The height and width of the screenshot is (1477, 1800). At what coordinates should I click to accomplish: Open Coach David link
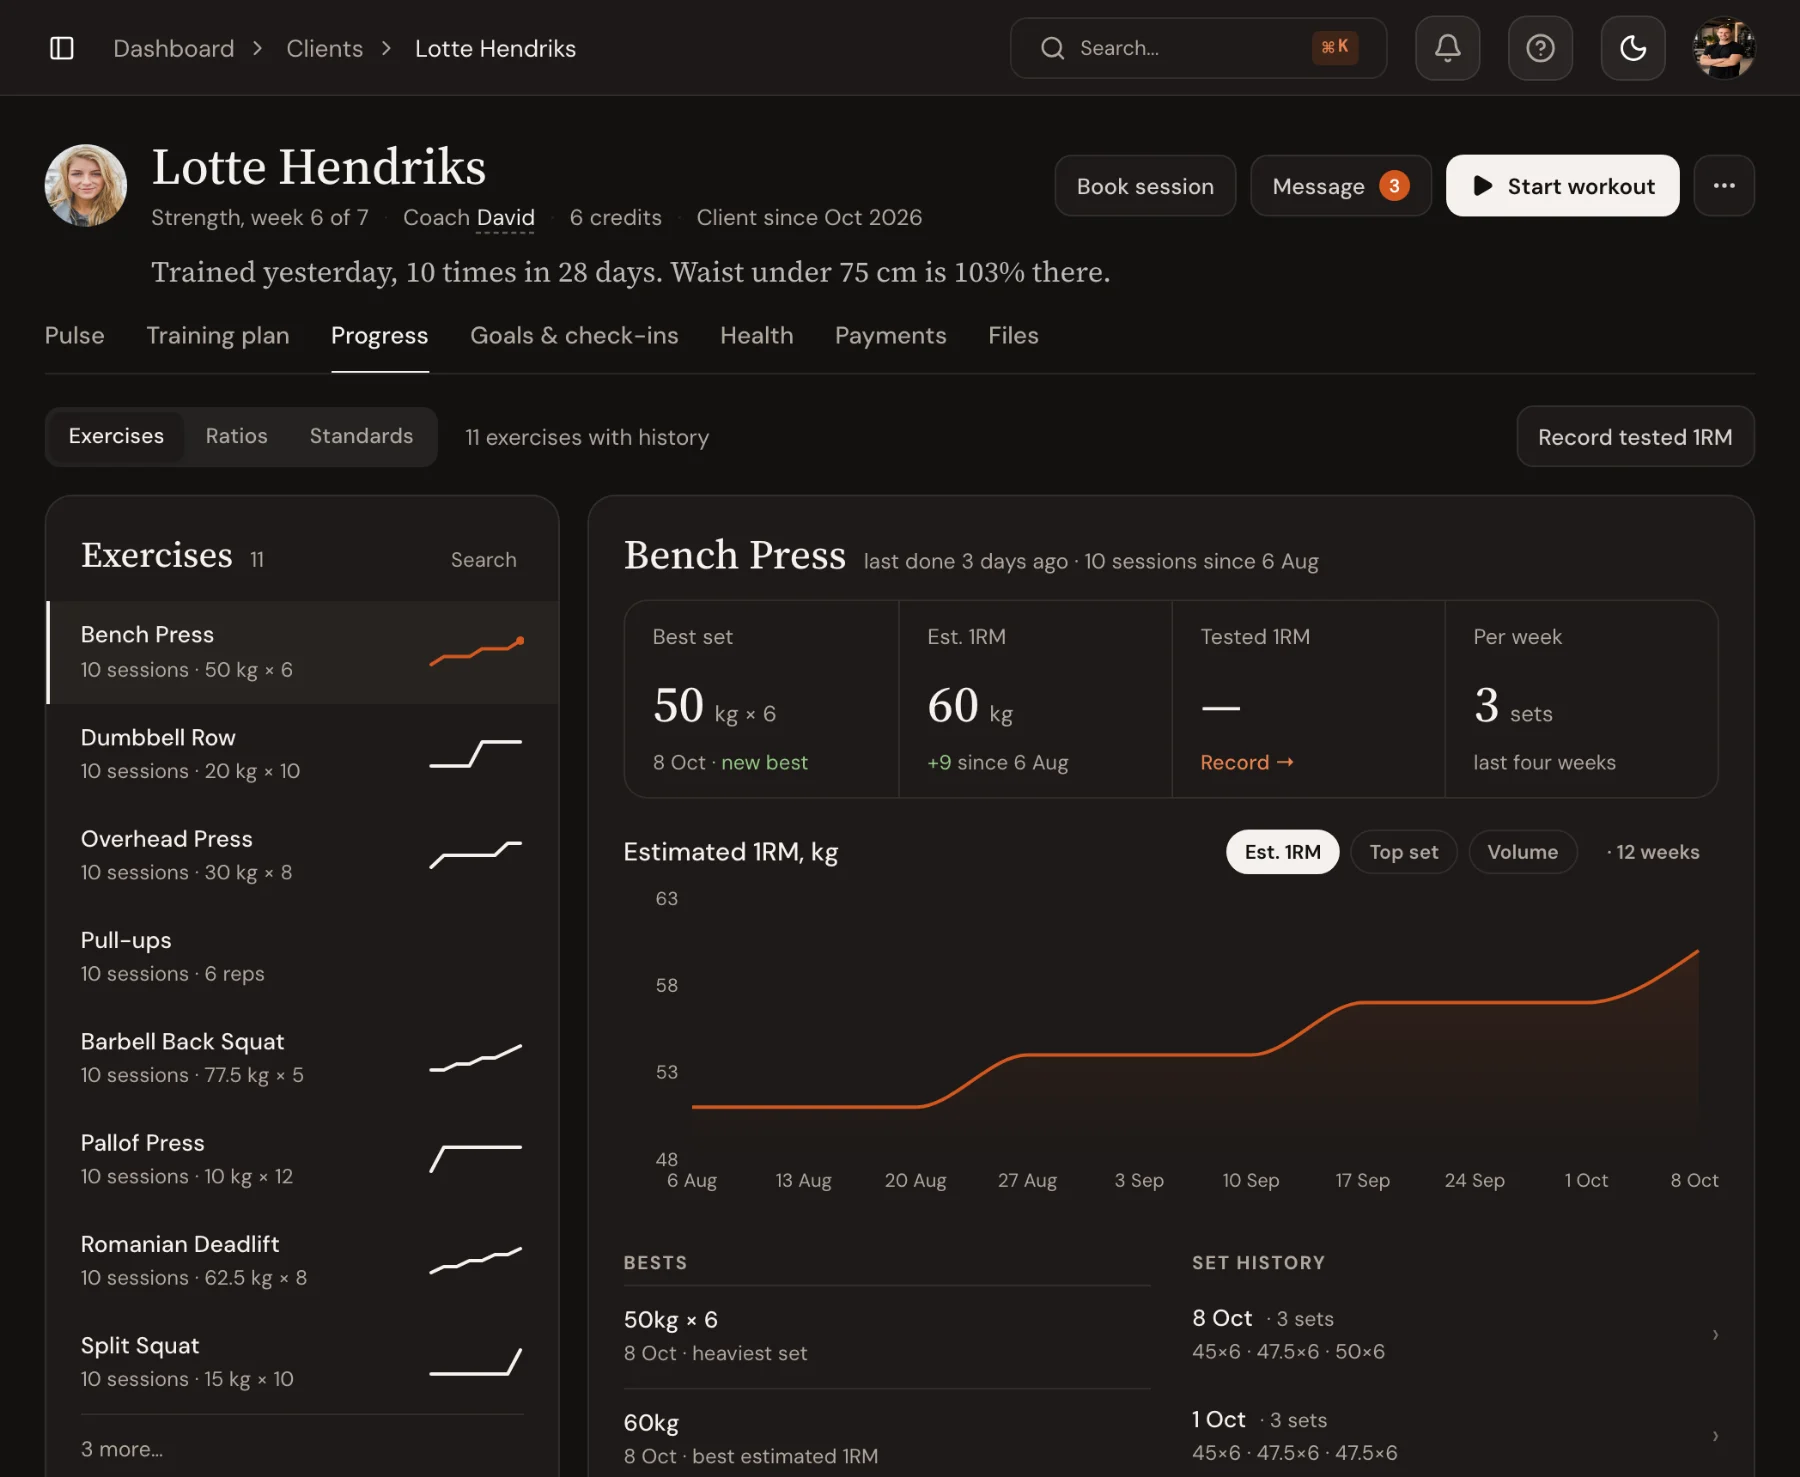coord(505,218)
